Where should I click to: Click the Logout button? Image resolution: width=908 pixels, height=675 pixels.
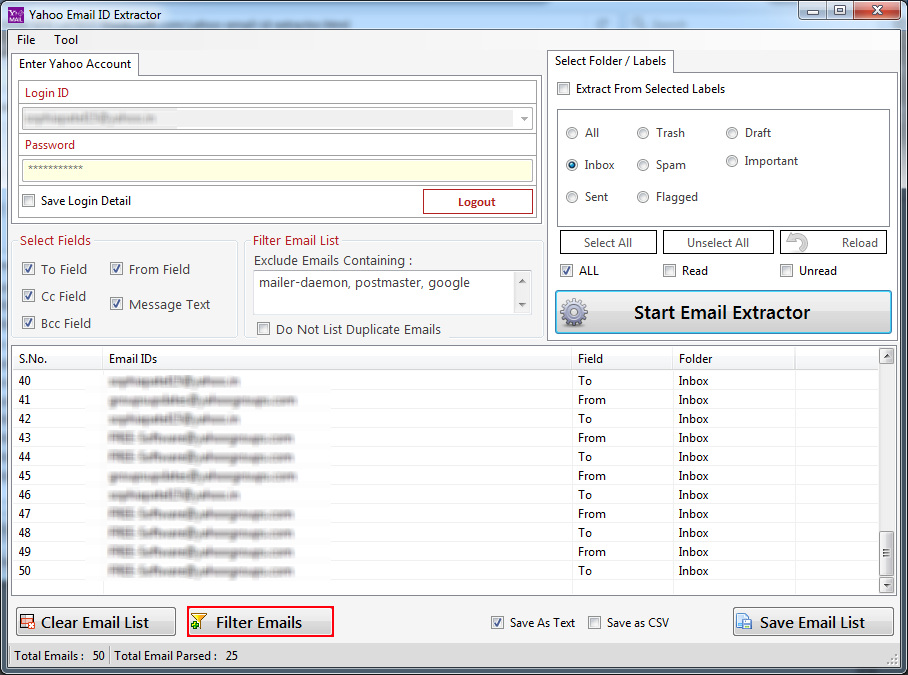[478, 201]
